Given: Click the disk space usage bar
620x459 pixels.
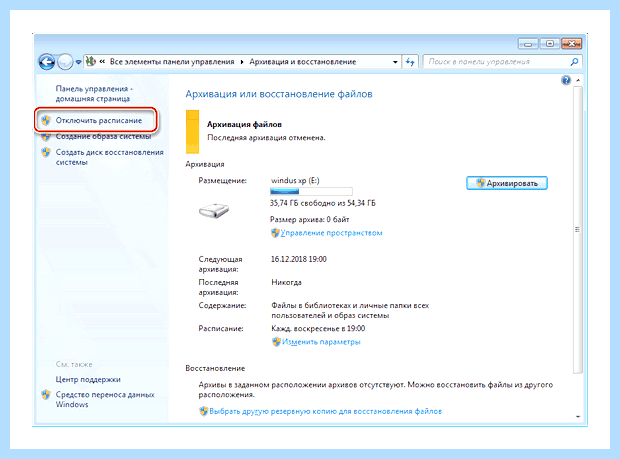Looking at the screenshot, I should (x=311, y=192).
